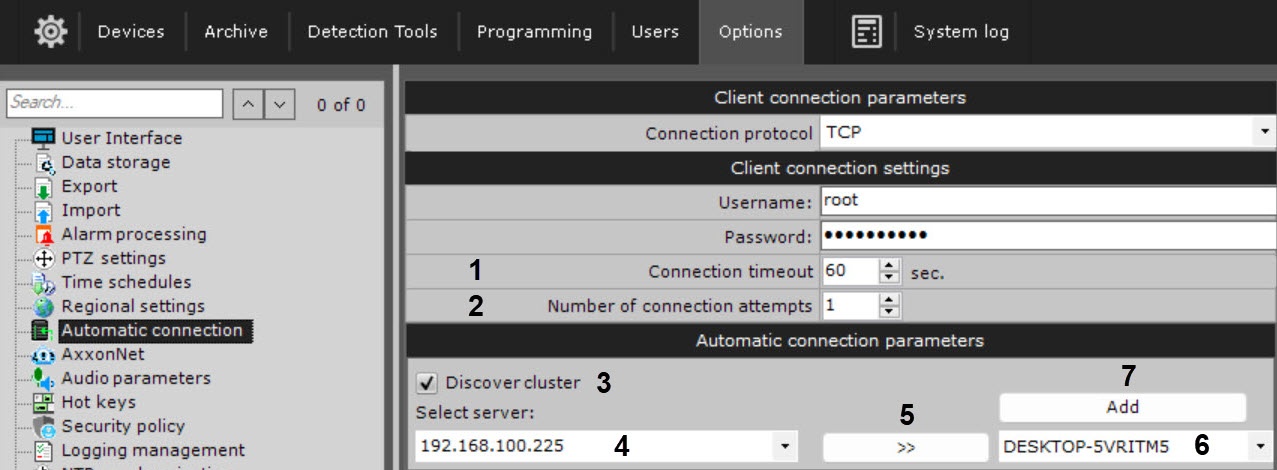
Task: Click the PTZ settings crosshair icon
Action: click(x=44, y=259)
